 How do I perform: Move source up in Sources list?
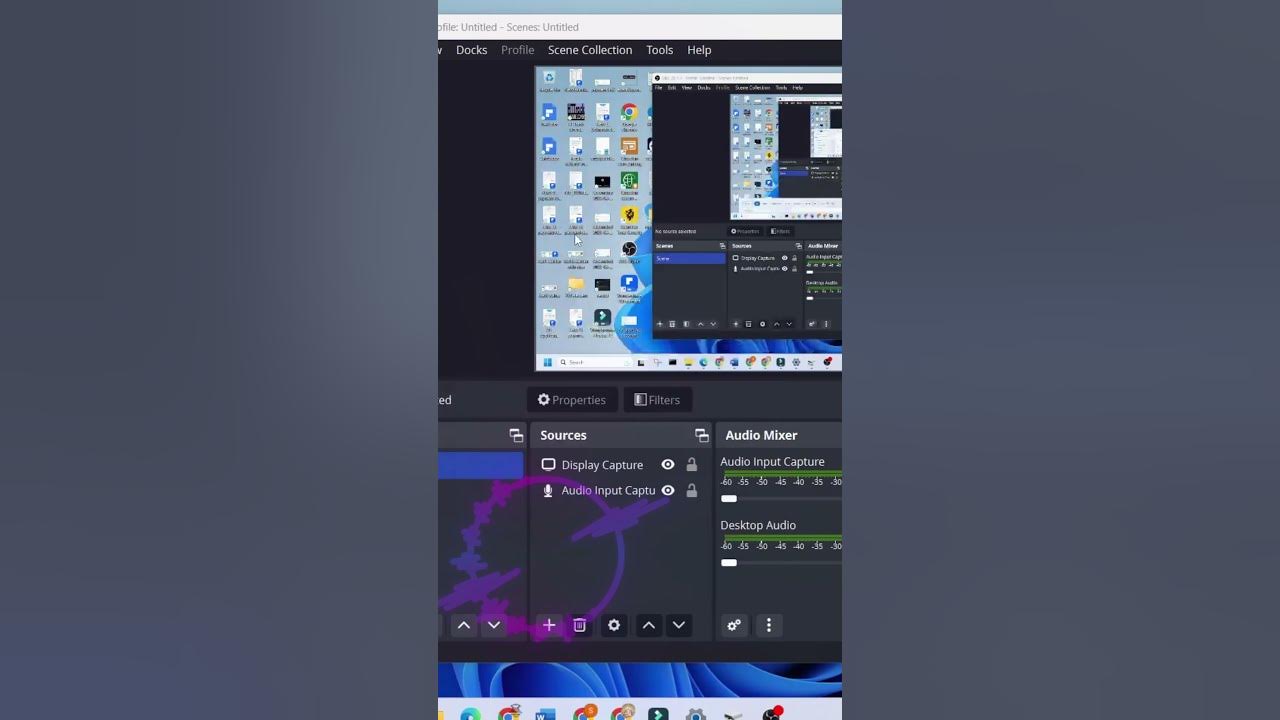click(649, 625)
